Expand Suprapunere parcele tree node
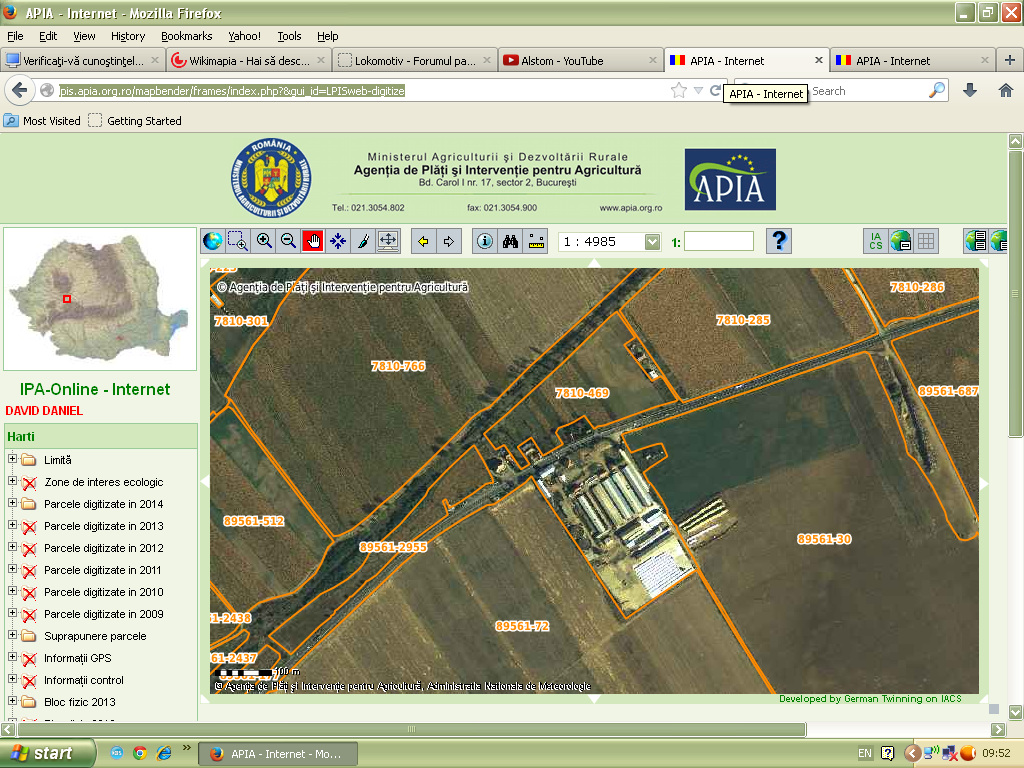This screenshot has height=768, width=1024. 12,635
